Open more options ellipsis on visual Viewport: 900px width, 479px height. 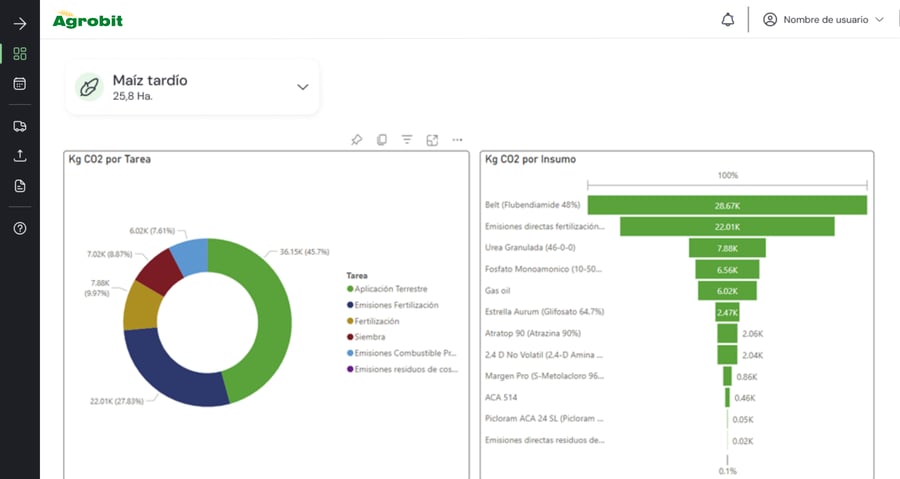point(457,140)
